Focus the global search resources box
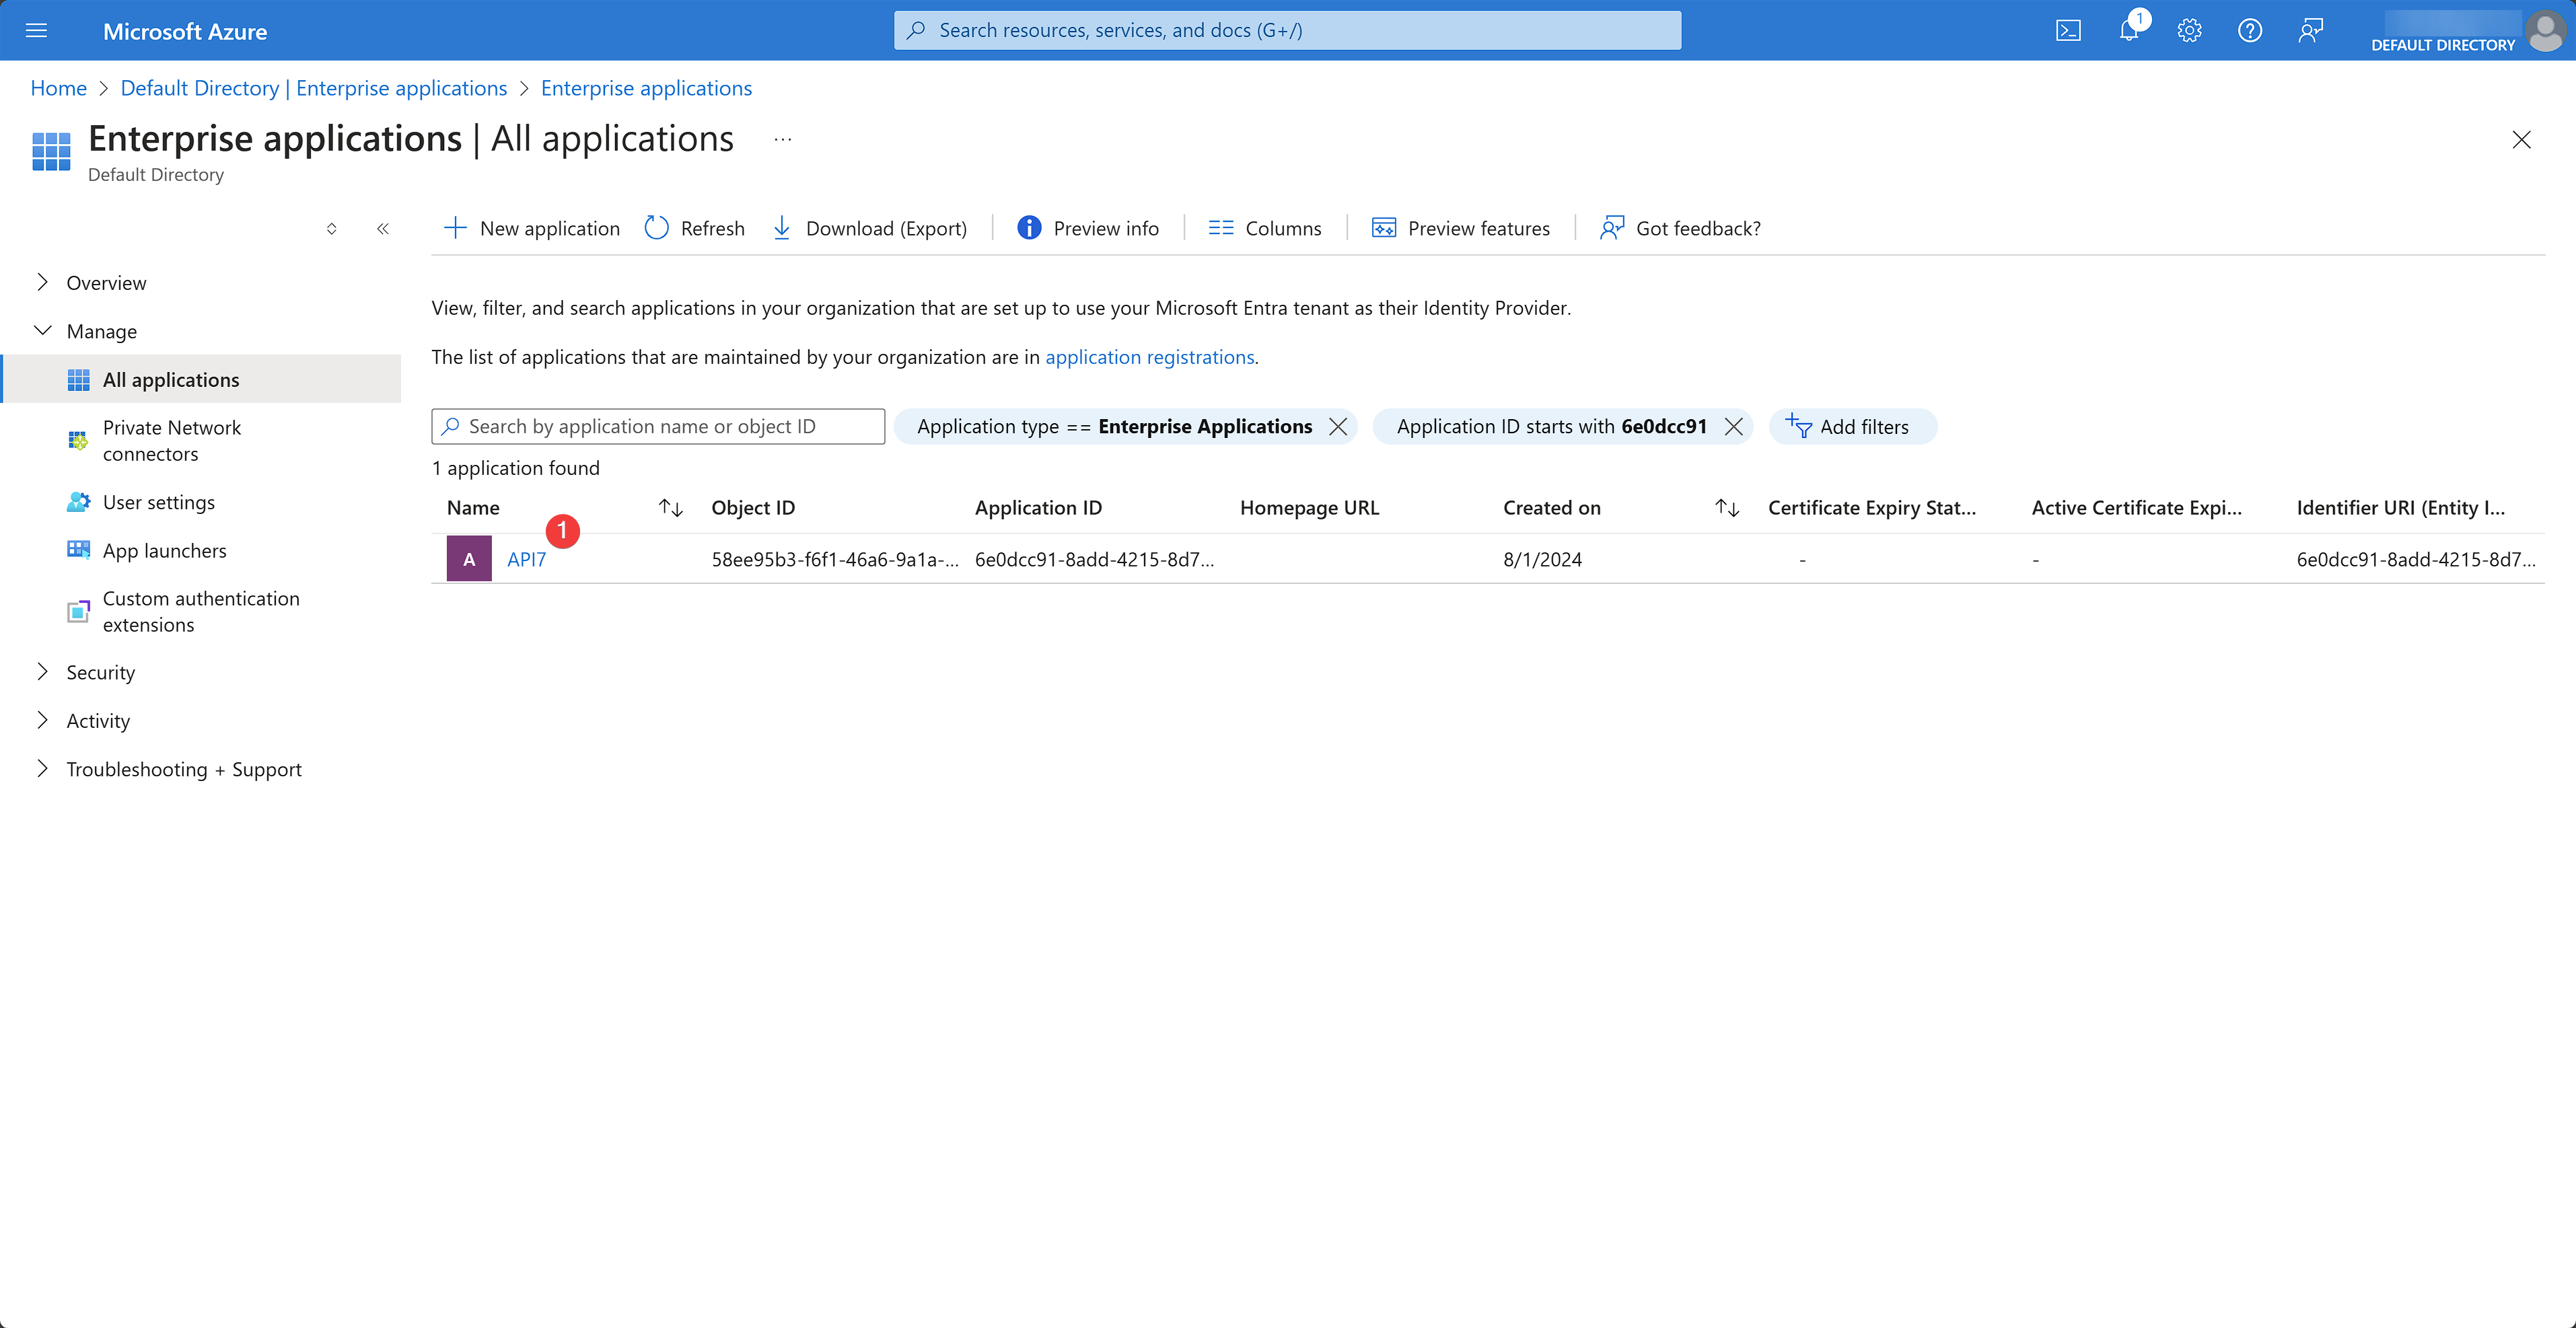Screen dimensions: 2576x1328 click(1287, 30)
